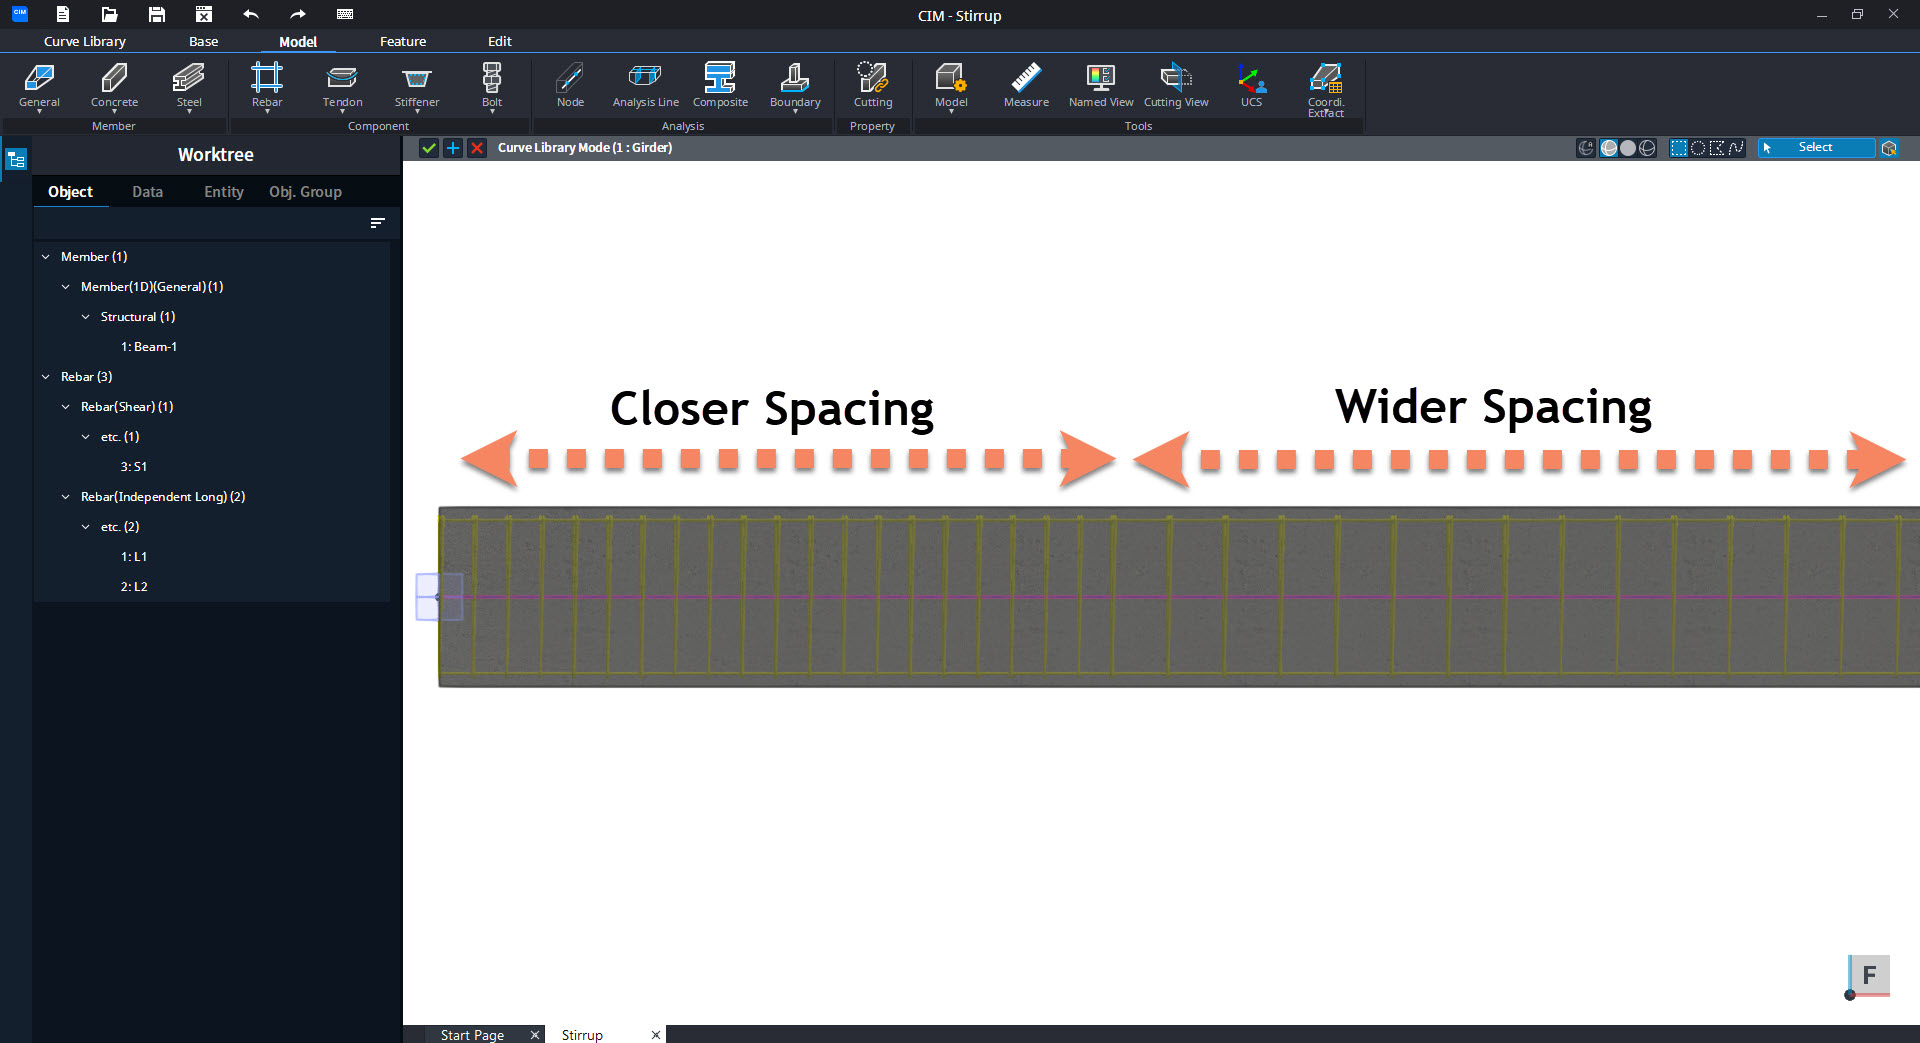Click the UCS coordinate tool

pos(1251,86)
